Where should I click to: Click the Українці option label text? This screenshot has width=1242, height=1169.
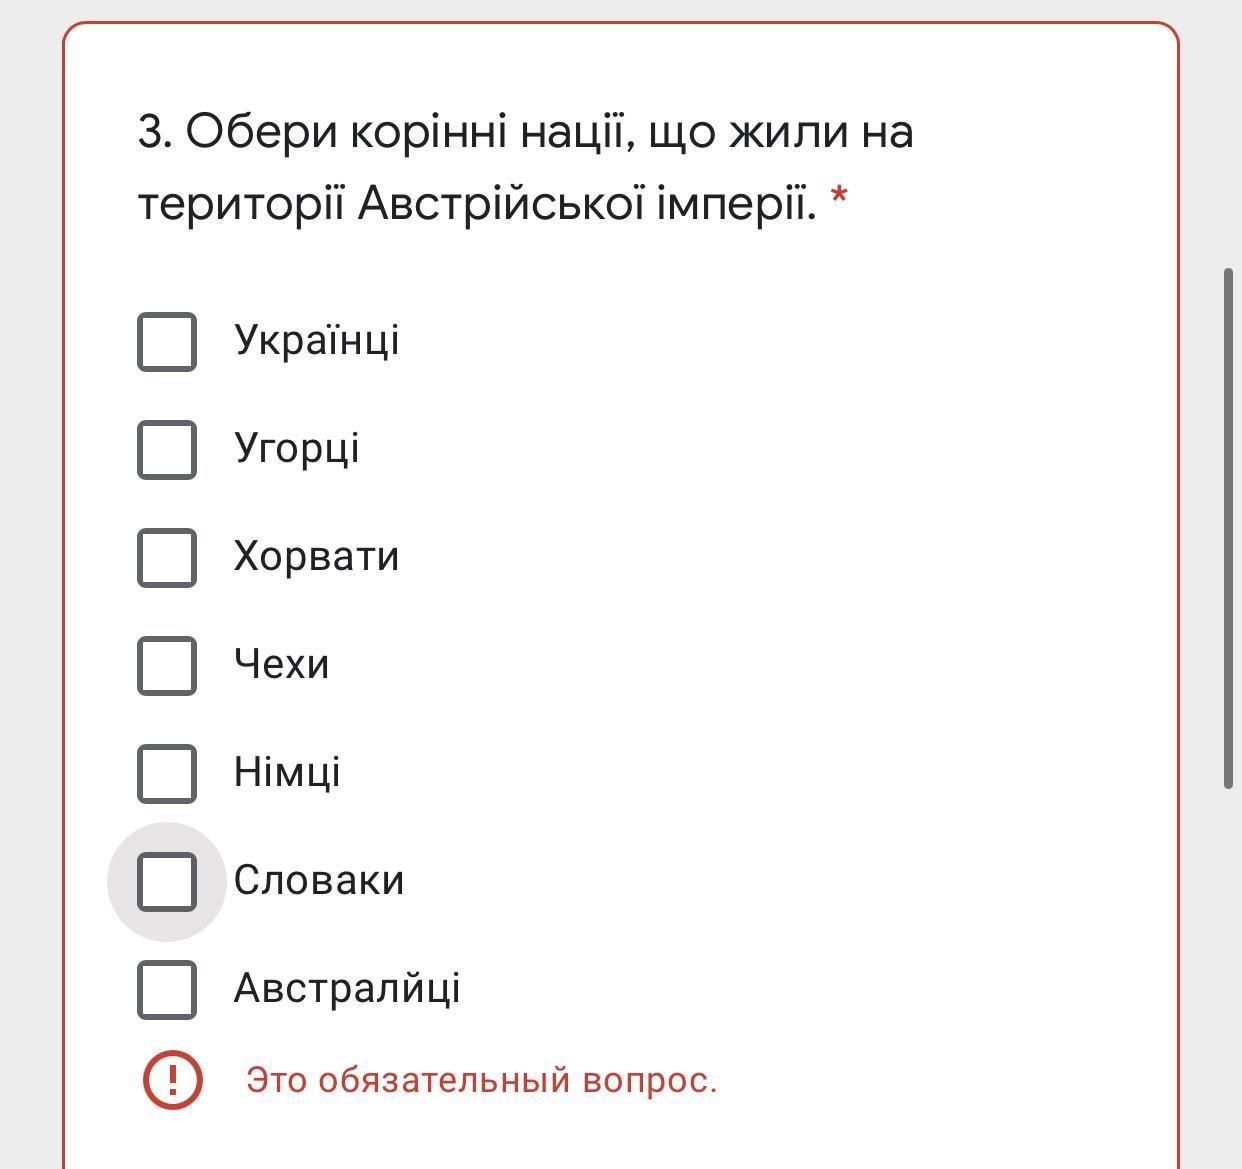(x=316, y=341)
